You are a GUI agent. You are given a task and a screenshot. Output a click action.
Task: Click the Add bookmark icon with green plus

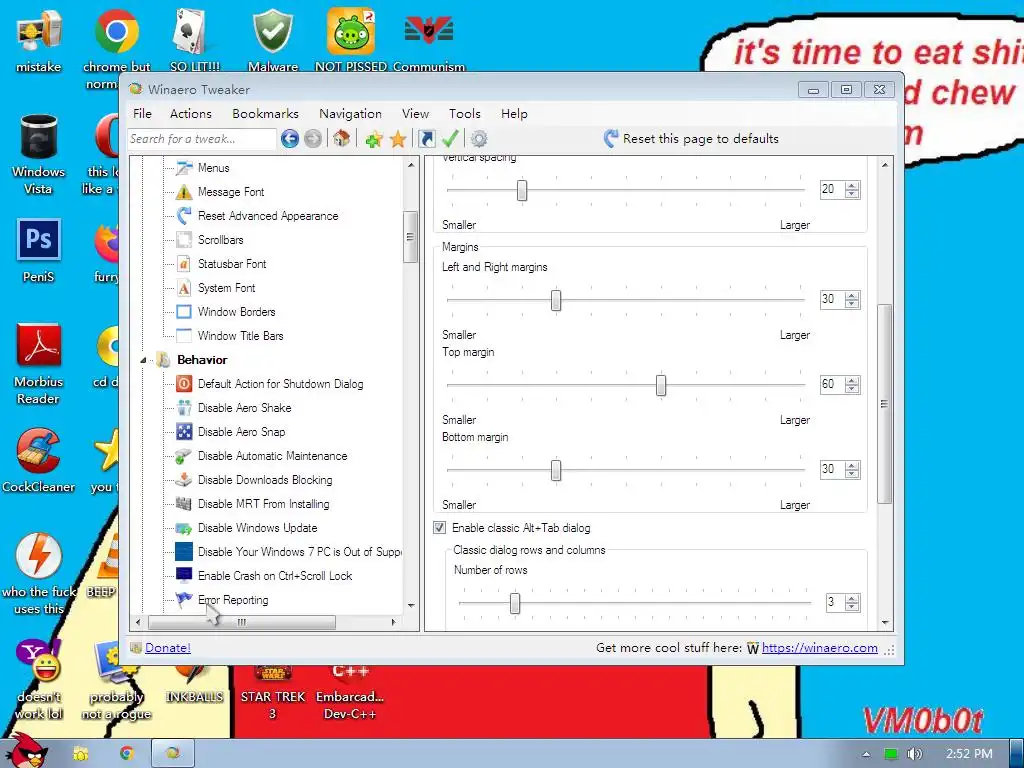tap(374, 138)
